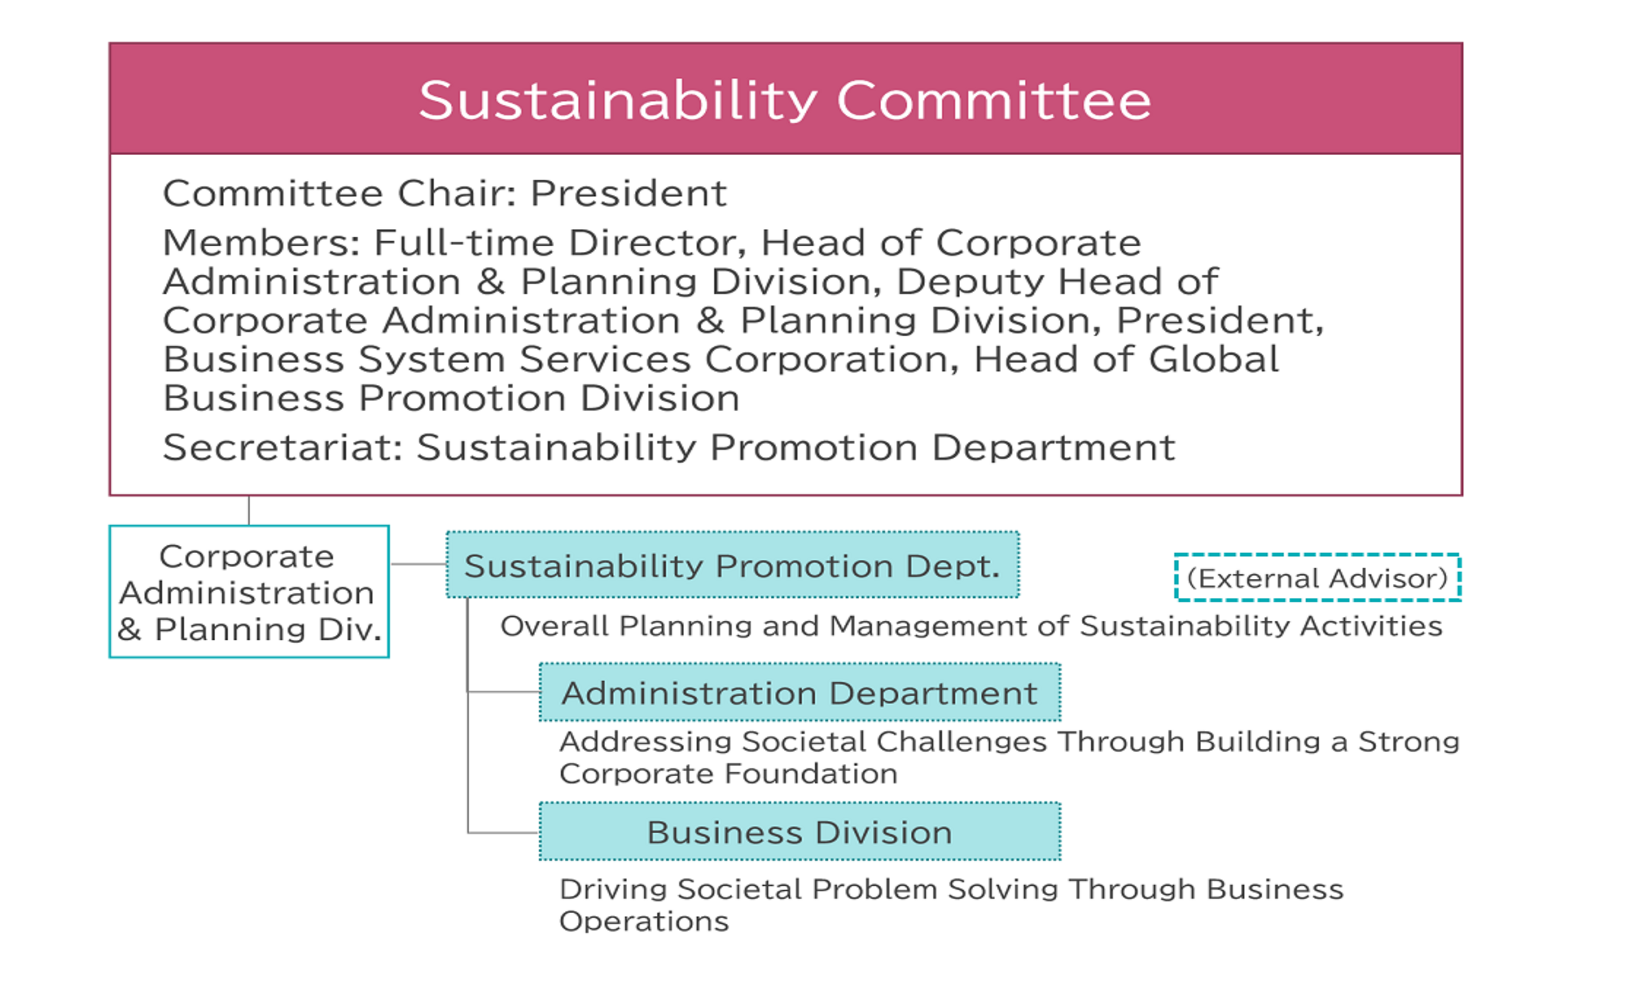This screenshot has width=1646, height=990.
Task: Click the branch line to Business Division
Action: pos(503,832)
